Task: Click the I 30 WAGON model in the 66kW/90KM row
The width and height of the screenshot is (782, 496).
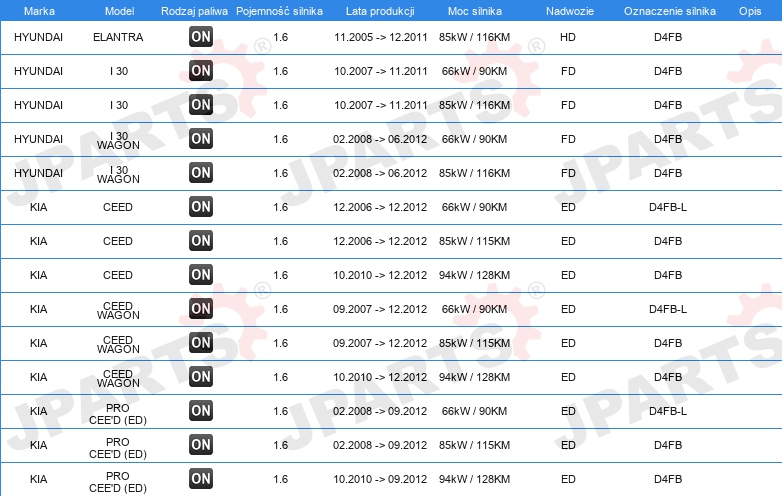Action: click(118, 141)
